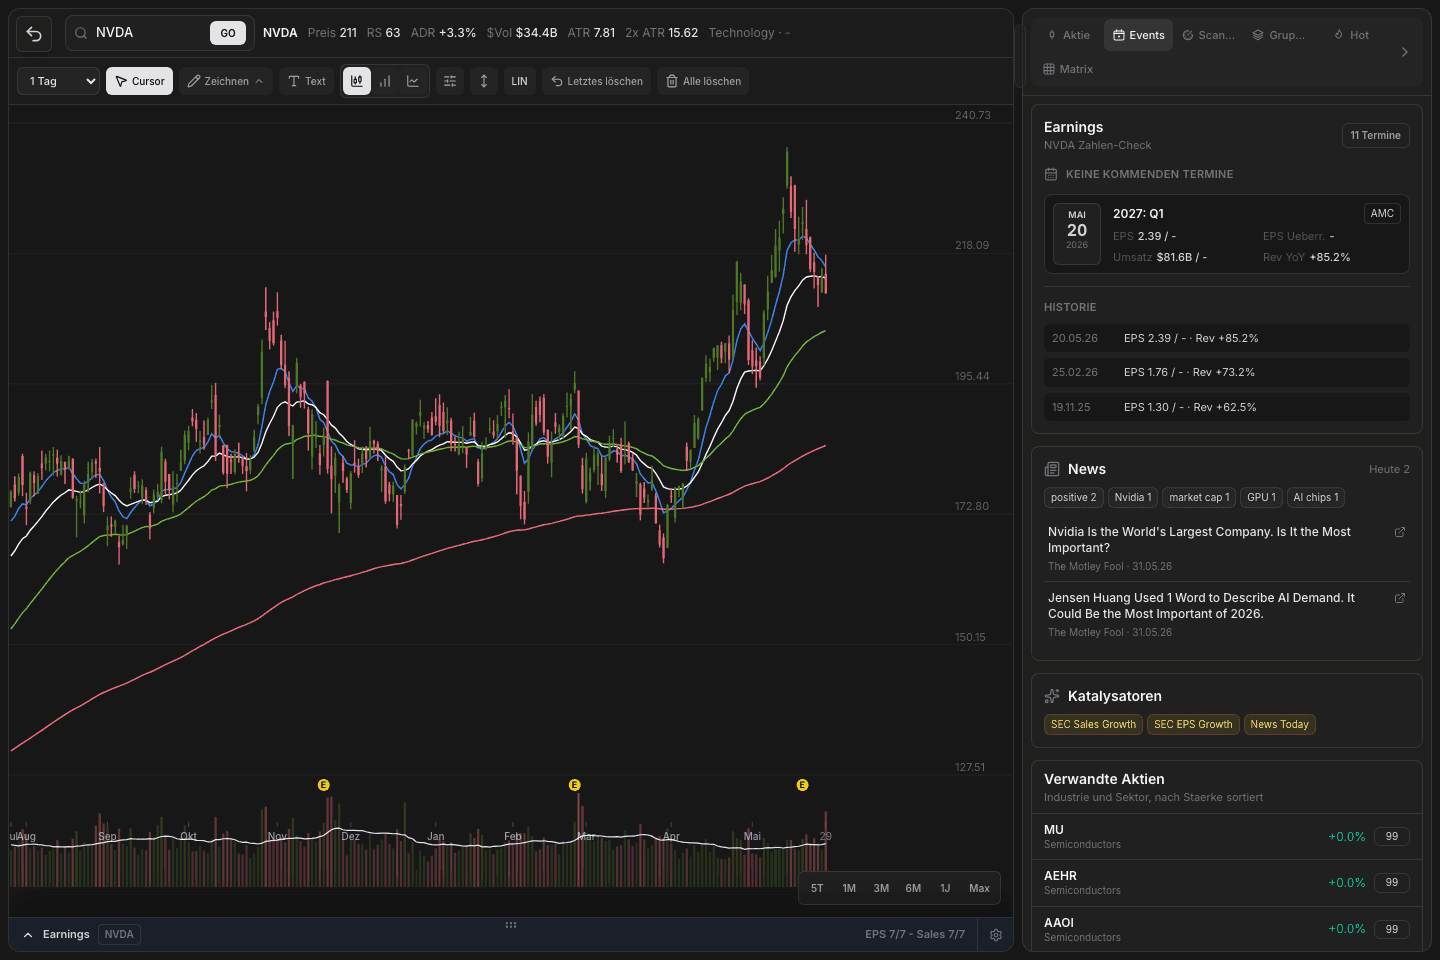This screenshot has width=1440, height=960.
Task: Select the 25.02.26 earnings history row
Action: point(1226,372)
